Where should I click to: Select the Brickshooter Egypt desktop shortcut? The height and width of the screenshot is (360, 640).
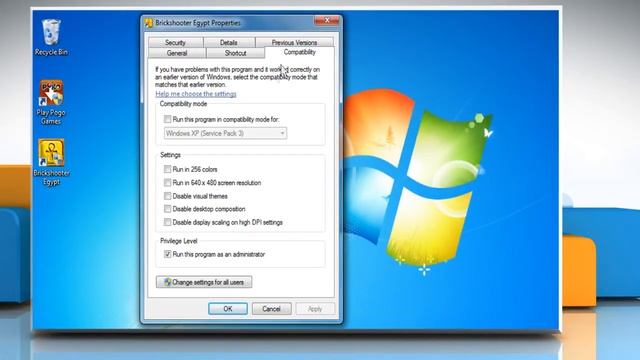pos(51,162)
